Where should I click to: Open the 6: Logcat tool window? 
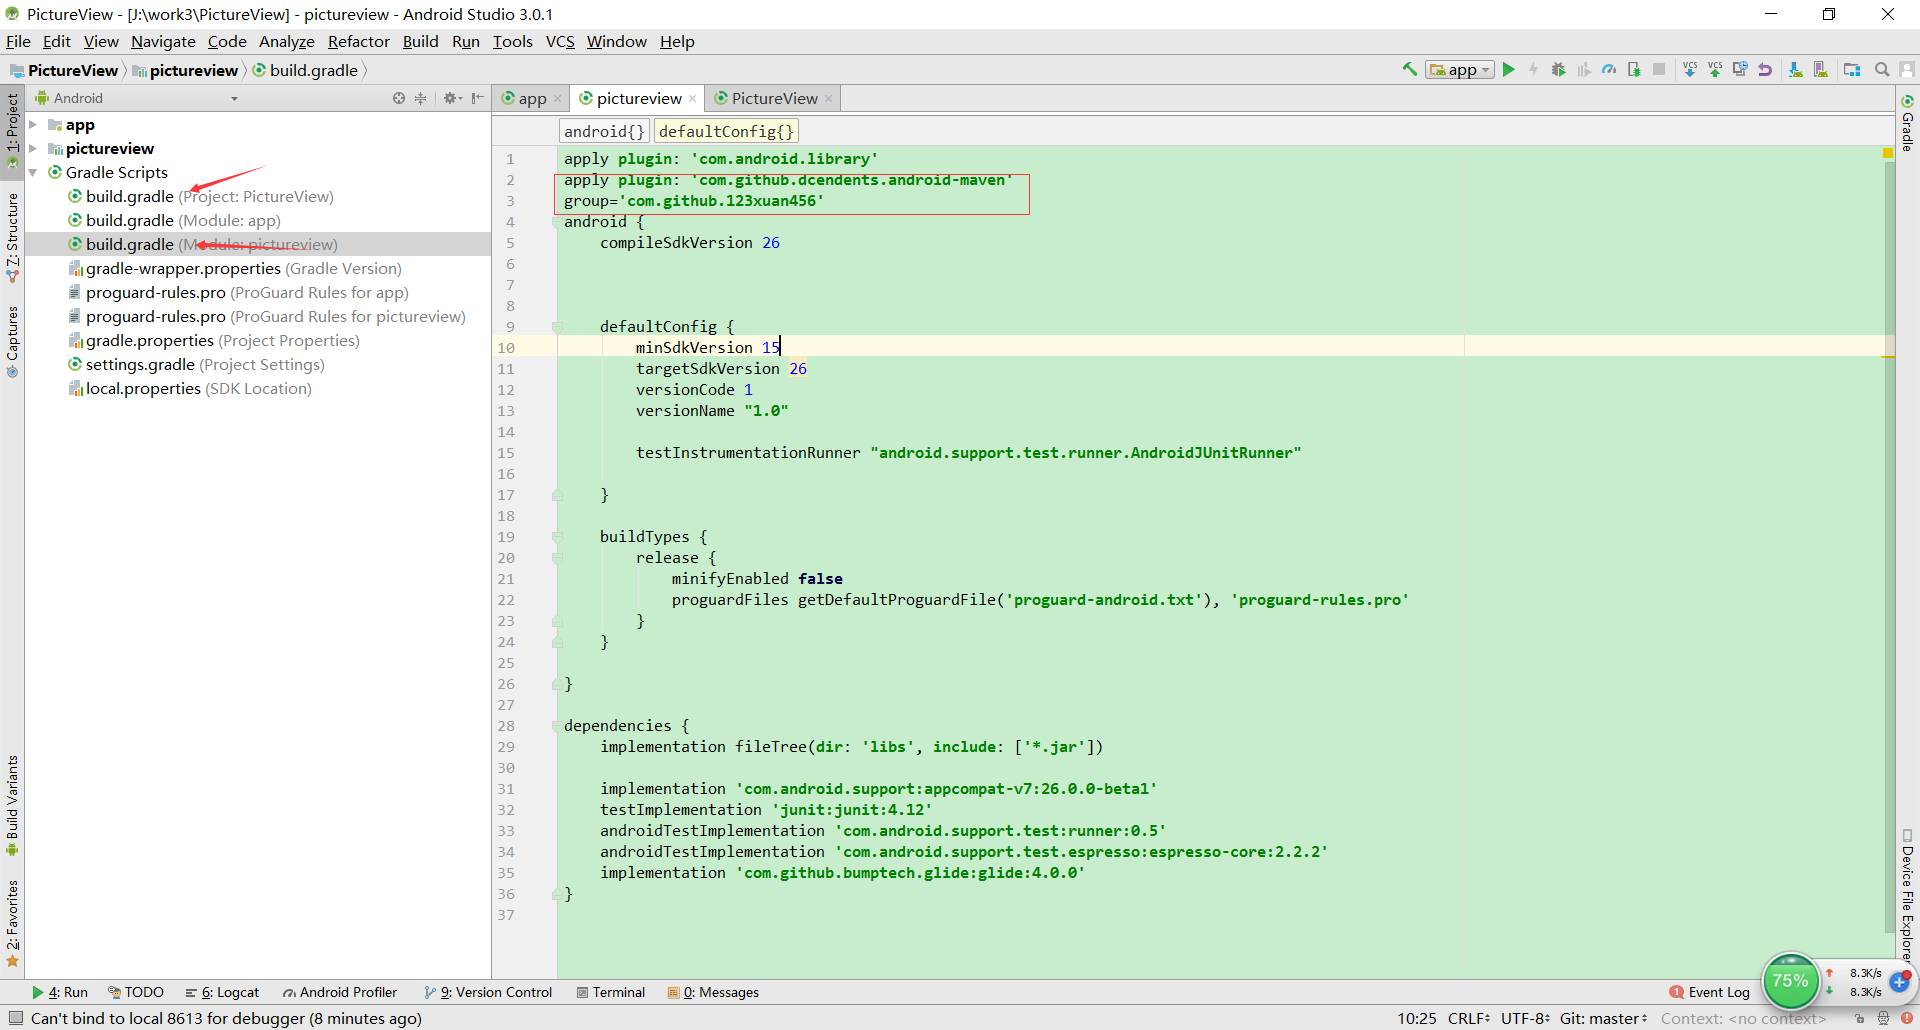222,992
